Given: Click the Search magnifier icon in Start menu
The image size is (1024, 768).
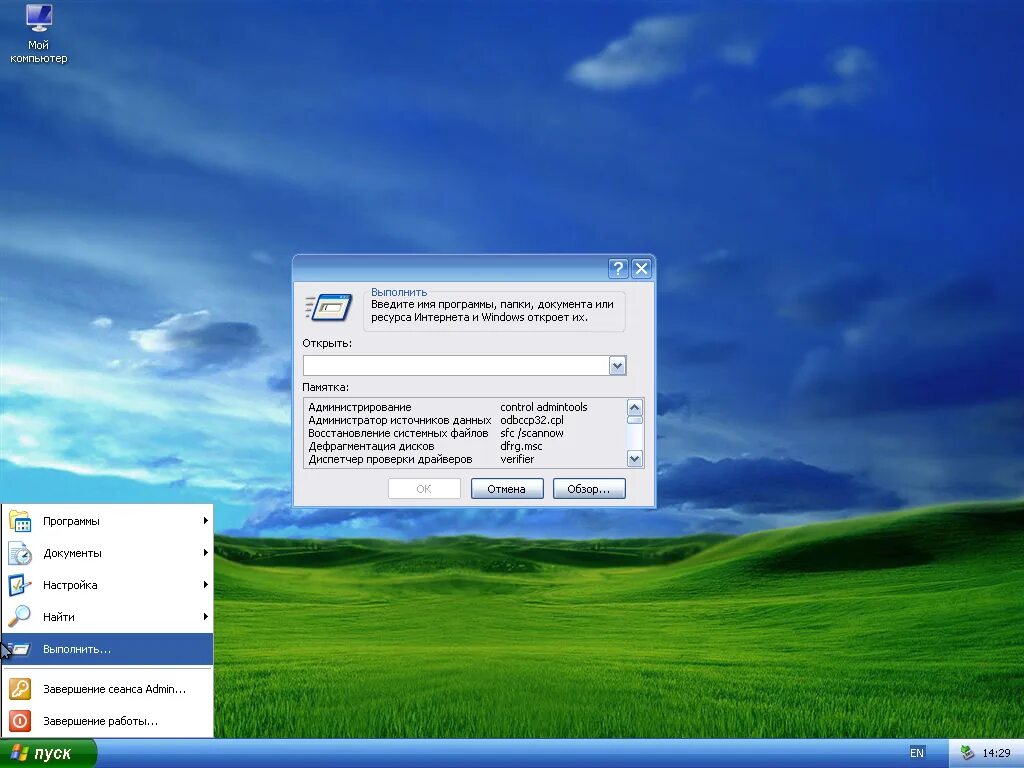Looking at the screenshot, I should (20, 616).
